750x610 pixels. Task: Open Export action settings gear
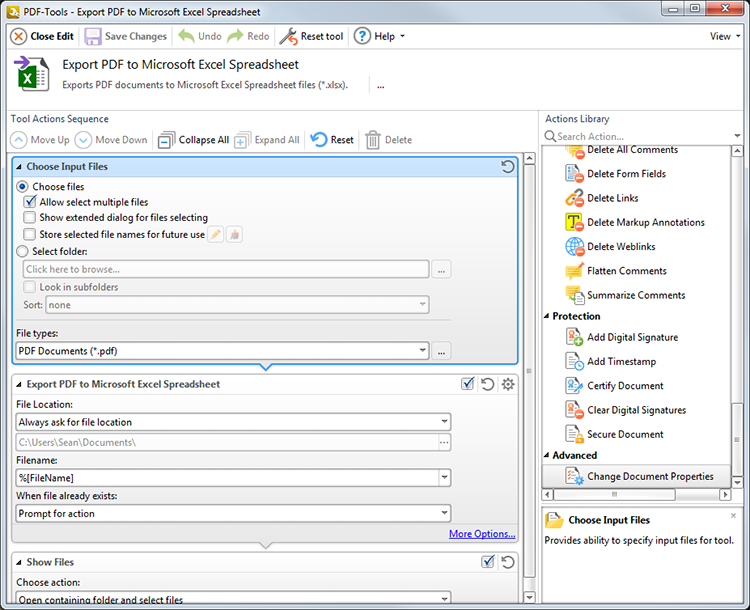coord(508,384)
